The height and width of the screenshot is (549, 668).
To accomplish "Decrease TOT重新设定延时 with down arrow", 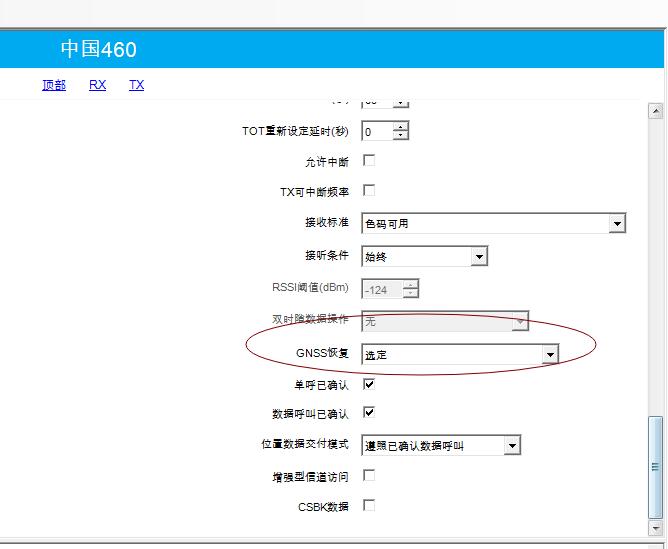I will [x=401, y=136].
